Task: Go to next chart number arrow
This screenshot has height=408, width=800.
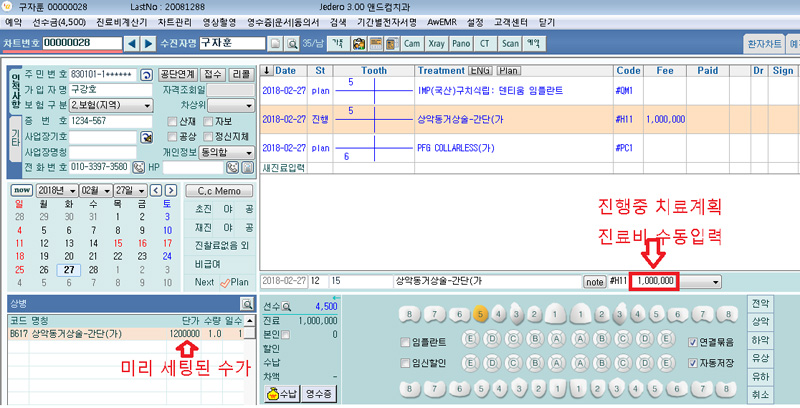Action: click(x=148, y=43)
